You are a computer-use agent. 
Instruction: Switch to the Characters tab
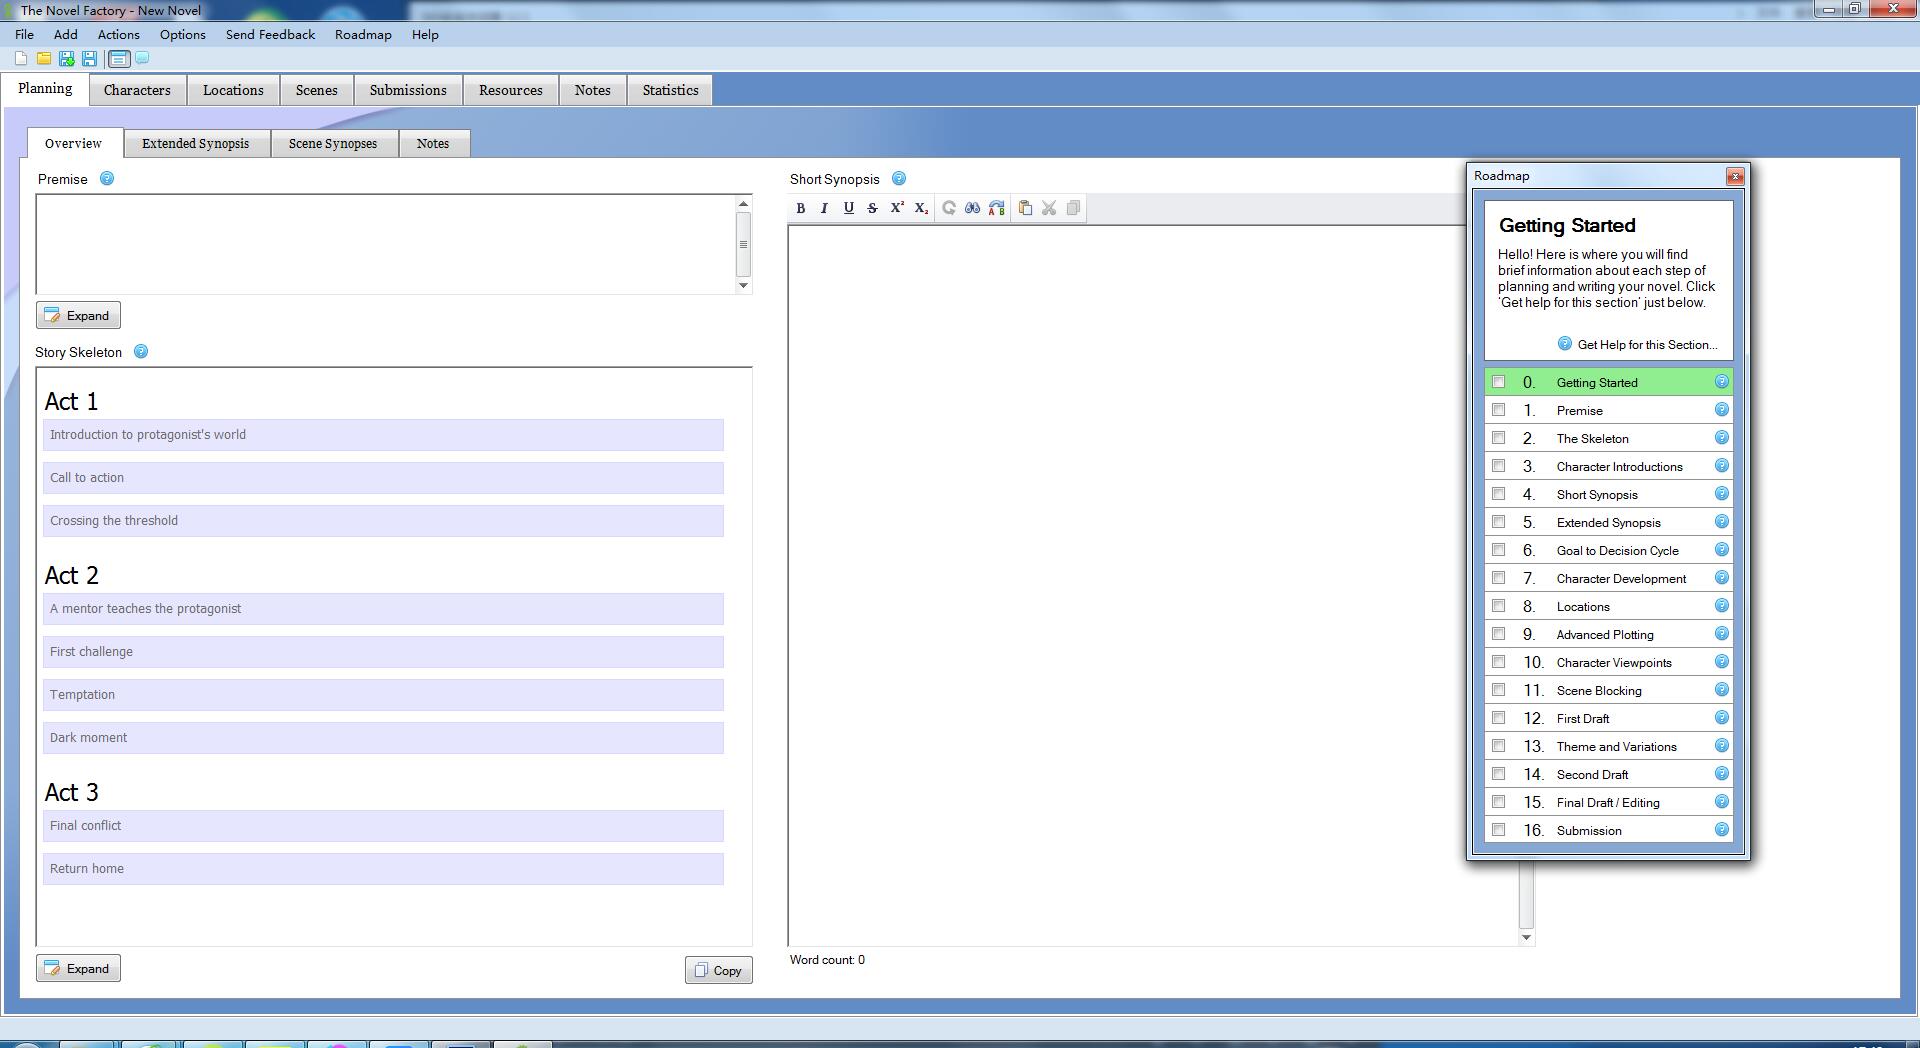(x=137, y=90)
